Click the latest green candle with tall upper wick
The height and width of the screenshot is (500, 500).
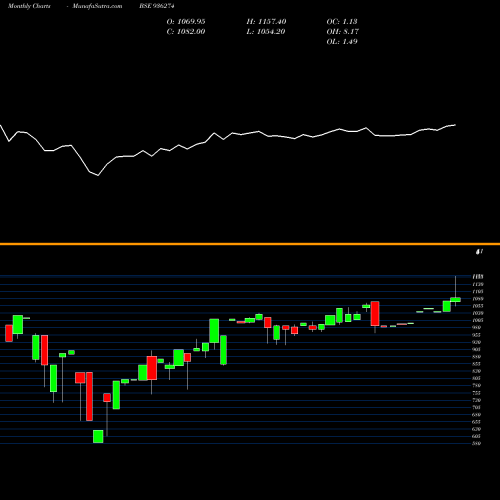pos(455,300)
